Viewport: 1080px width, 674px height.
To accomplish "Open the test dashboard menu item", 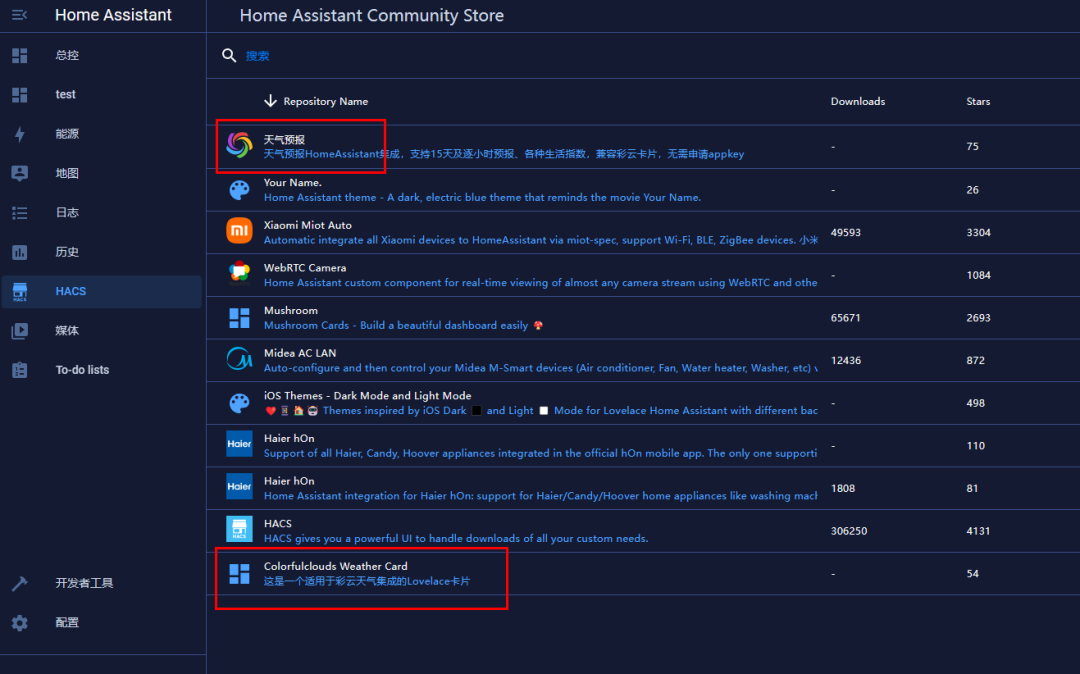I will [101, 94].
